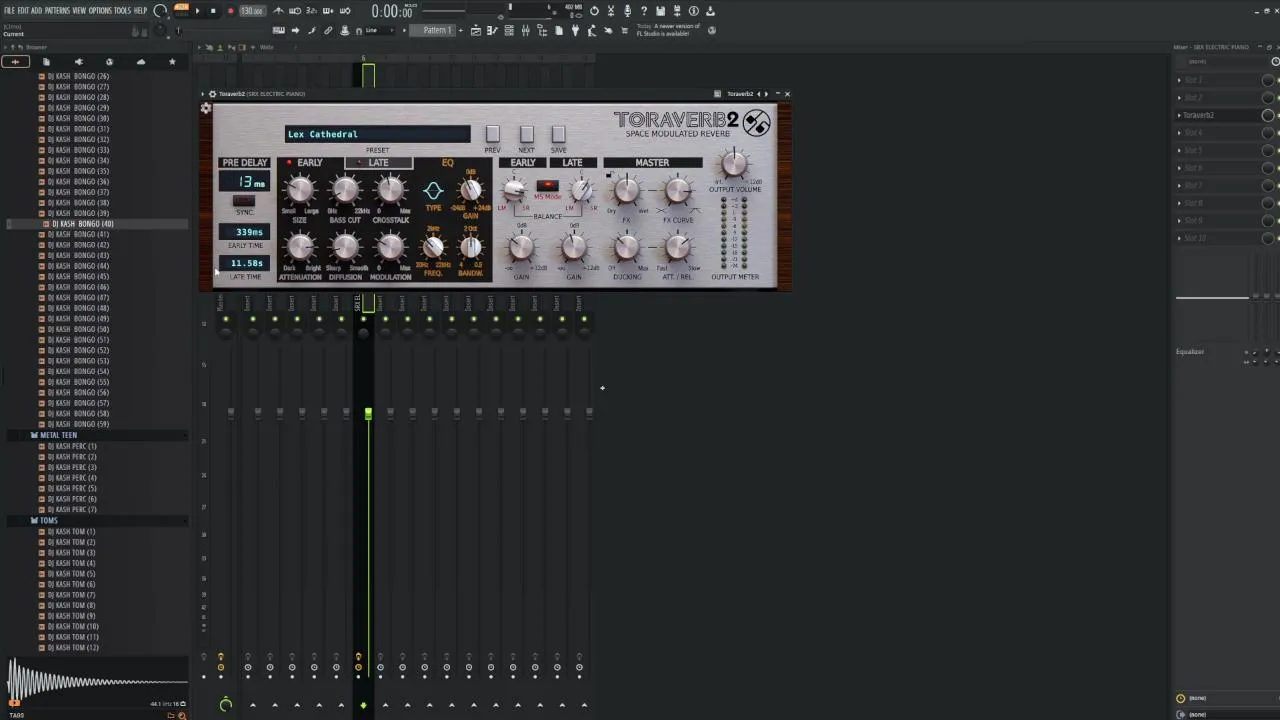Open the FILE menu
This screenshot has height=720, width=1280.
10,10
